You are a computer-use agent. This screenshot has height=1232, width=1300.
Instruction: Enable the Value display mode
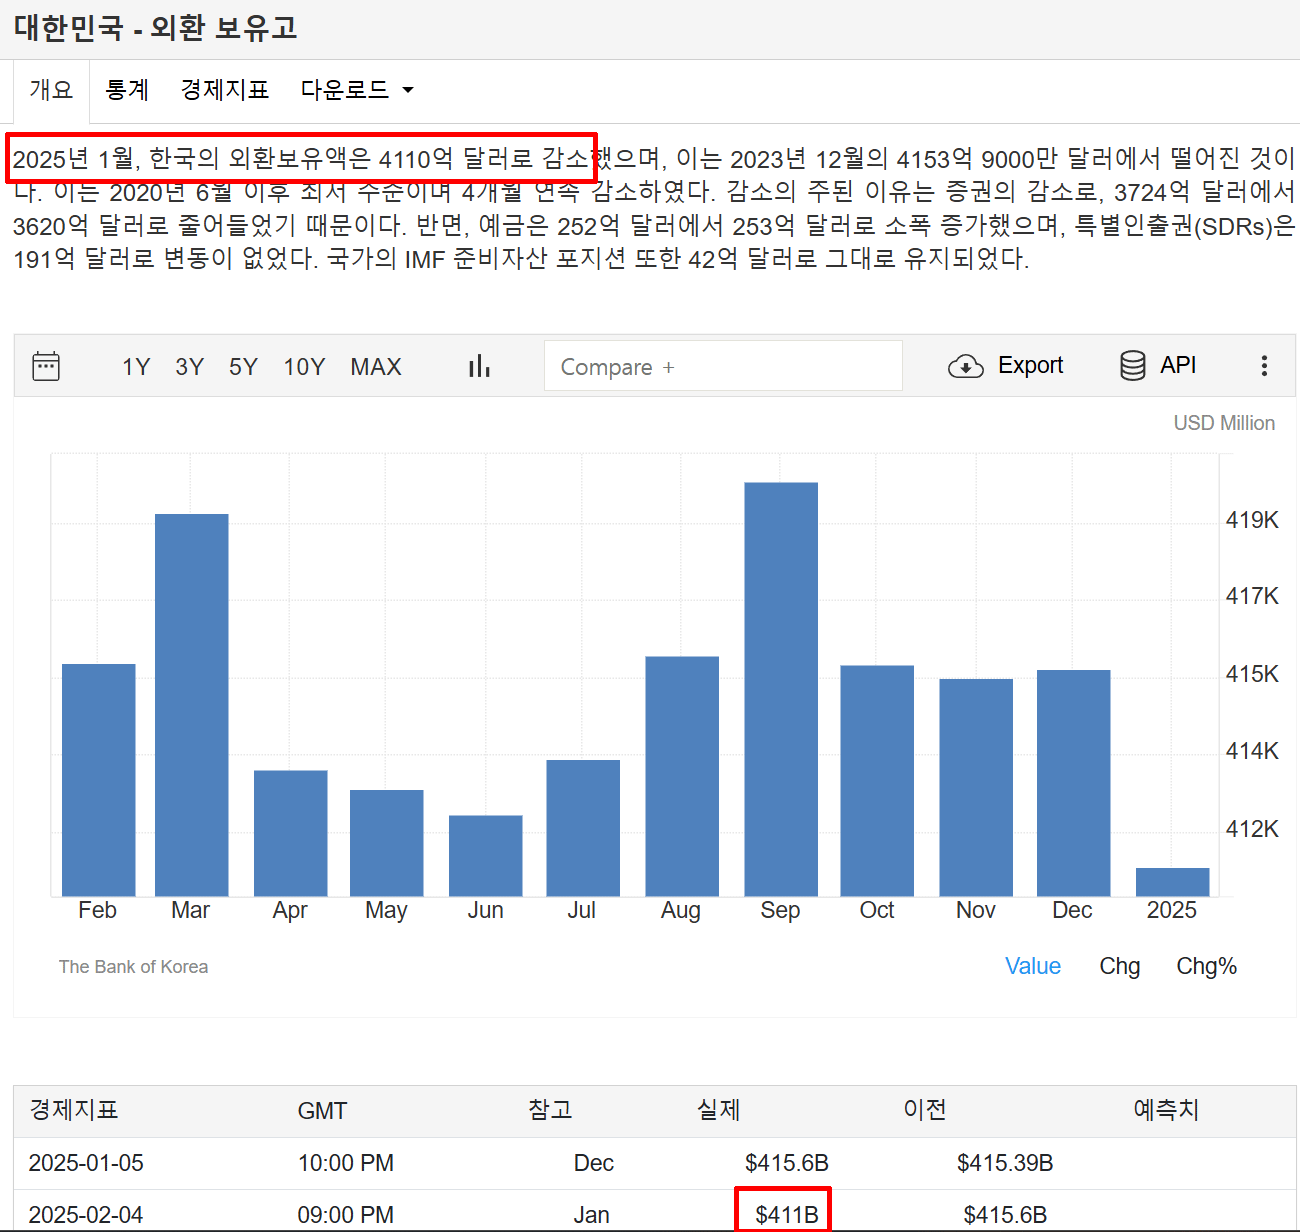pos(1033,966)
